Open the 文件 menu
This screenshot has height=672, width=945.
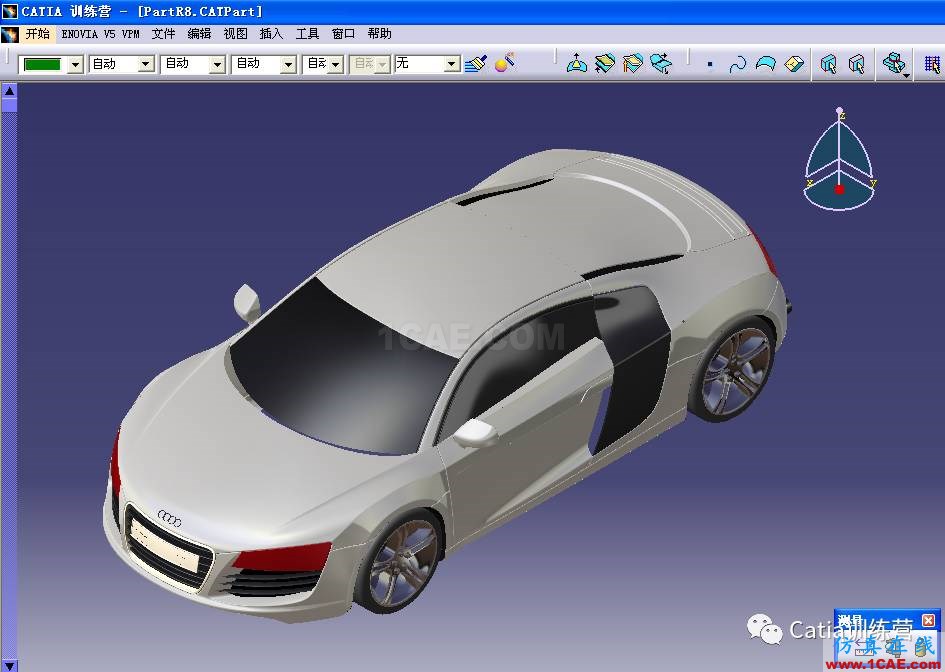163,34
